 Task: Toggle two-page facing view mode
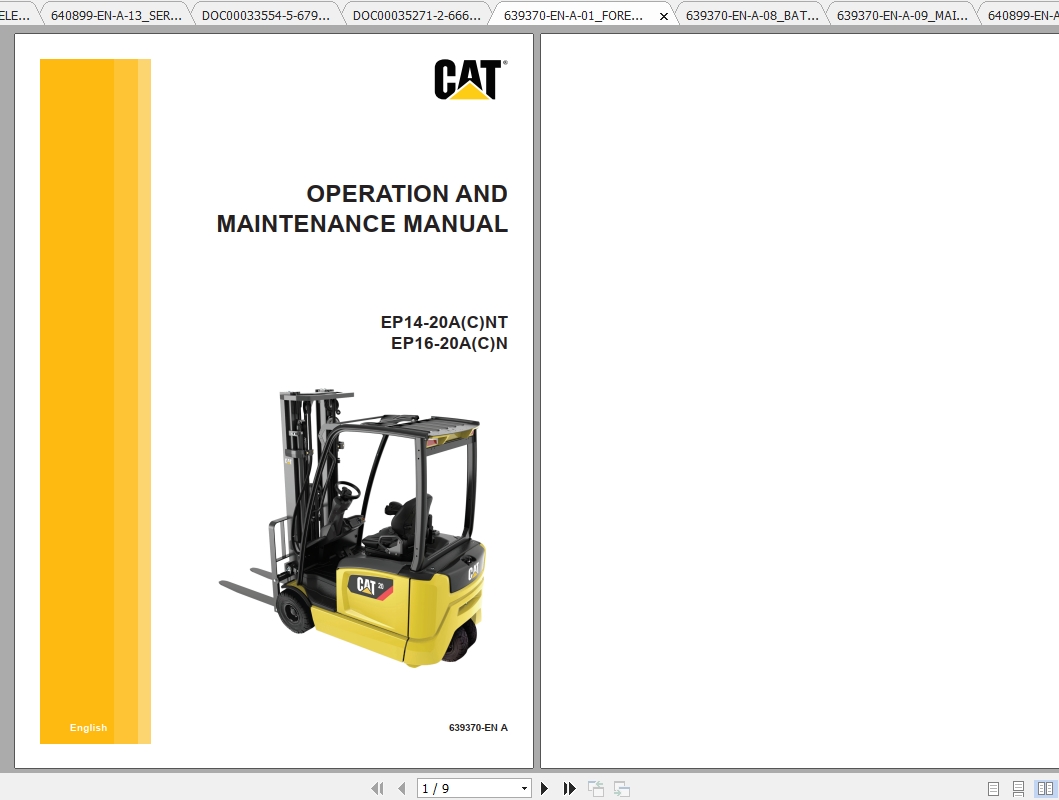point(1044,788)
